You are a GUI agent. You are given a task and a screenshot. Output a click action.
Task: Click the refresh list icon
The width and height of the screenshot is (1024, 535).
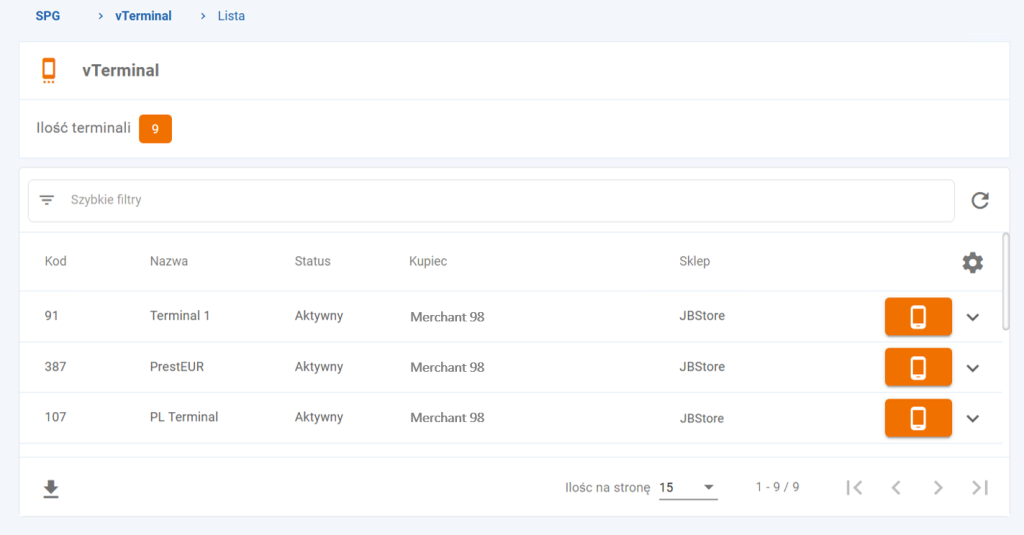(980, 201)
